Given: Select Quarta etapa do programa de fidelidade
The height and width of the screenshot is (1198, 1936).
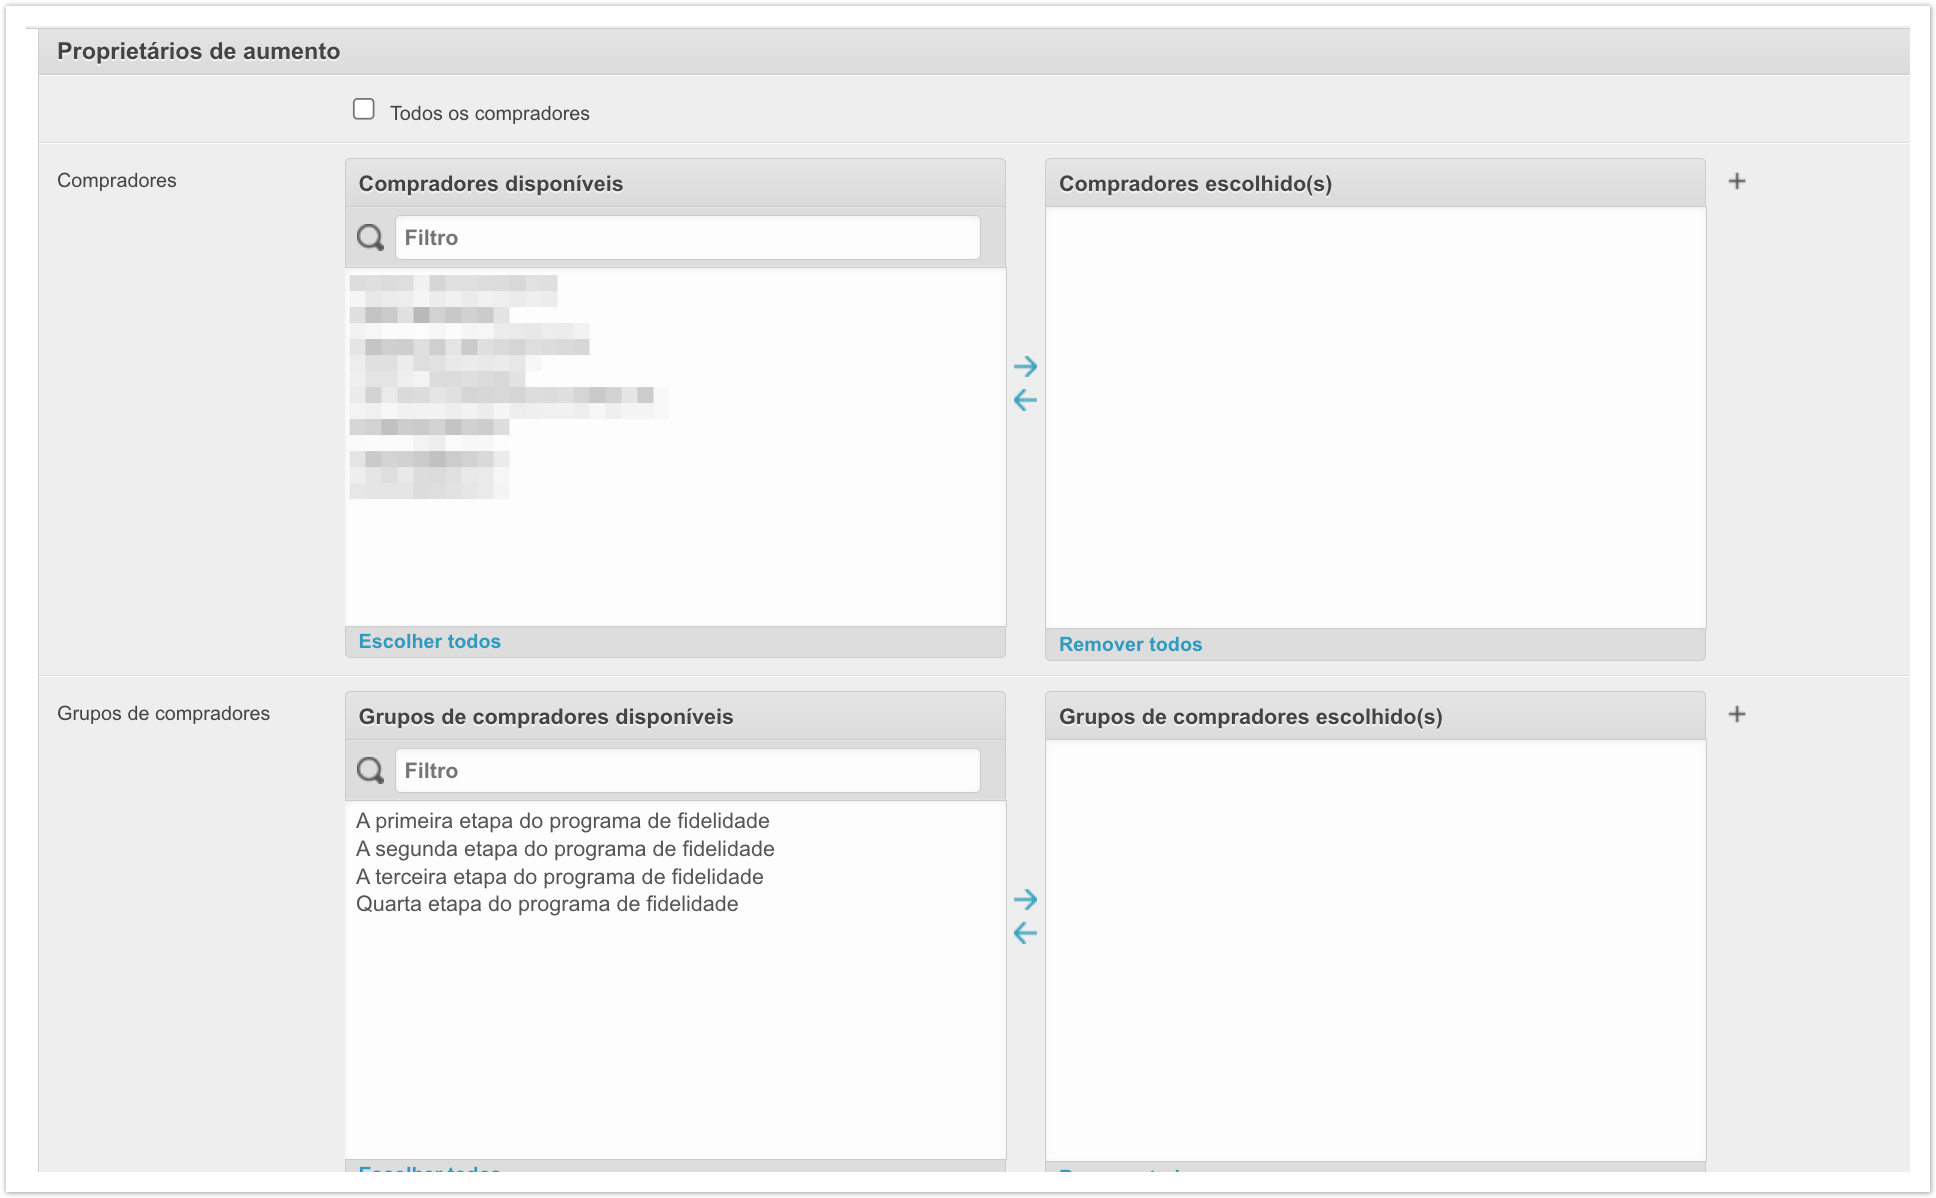Looking at the screenshot, I should (547, 904).
